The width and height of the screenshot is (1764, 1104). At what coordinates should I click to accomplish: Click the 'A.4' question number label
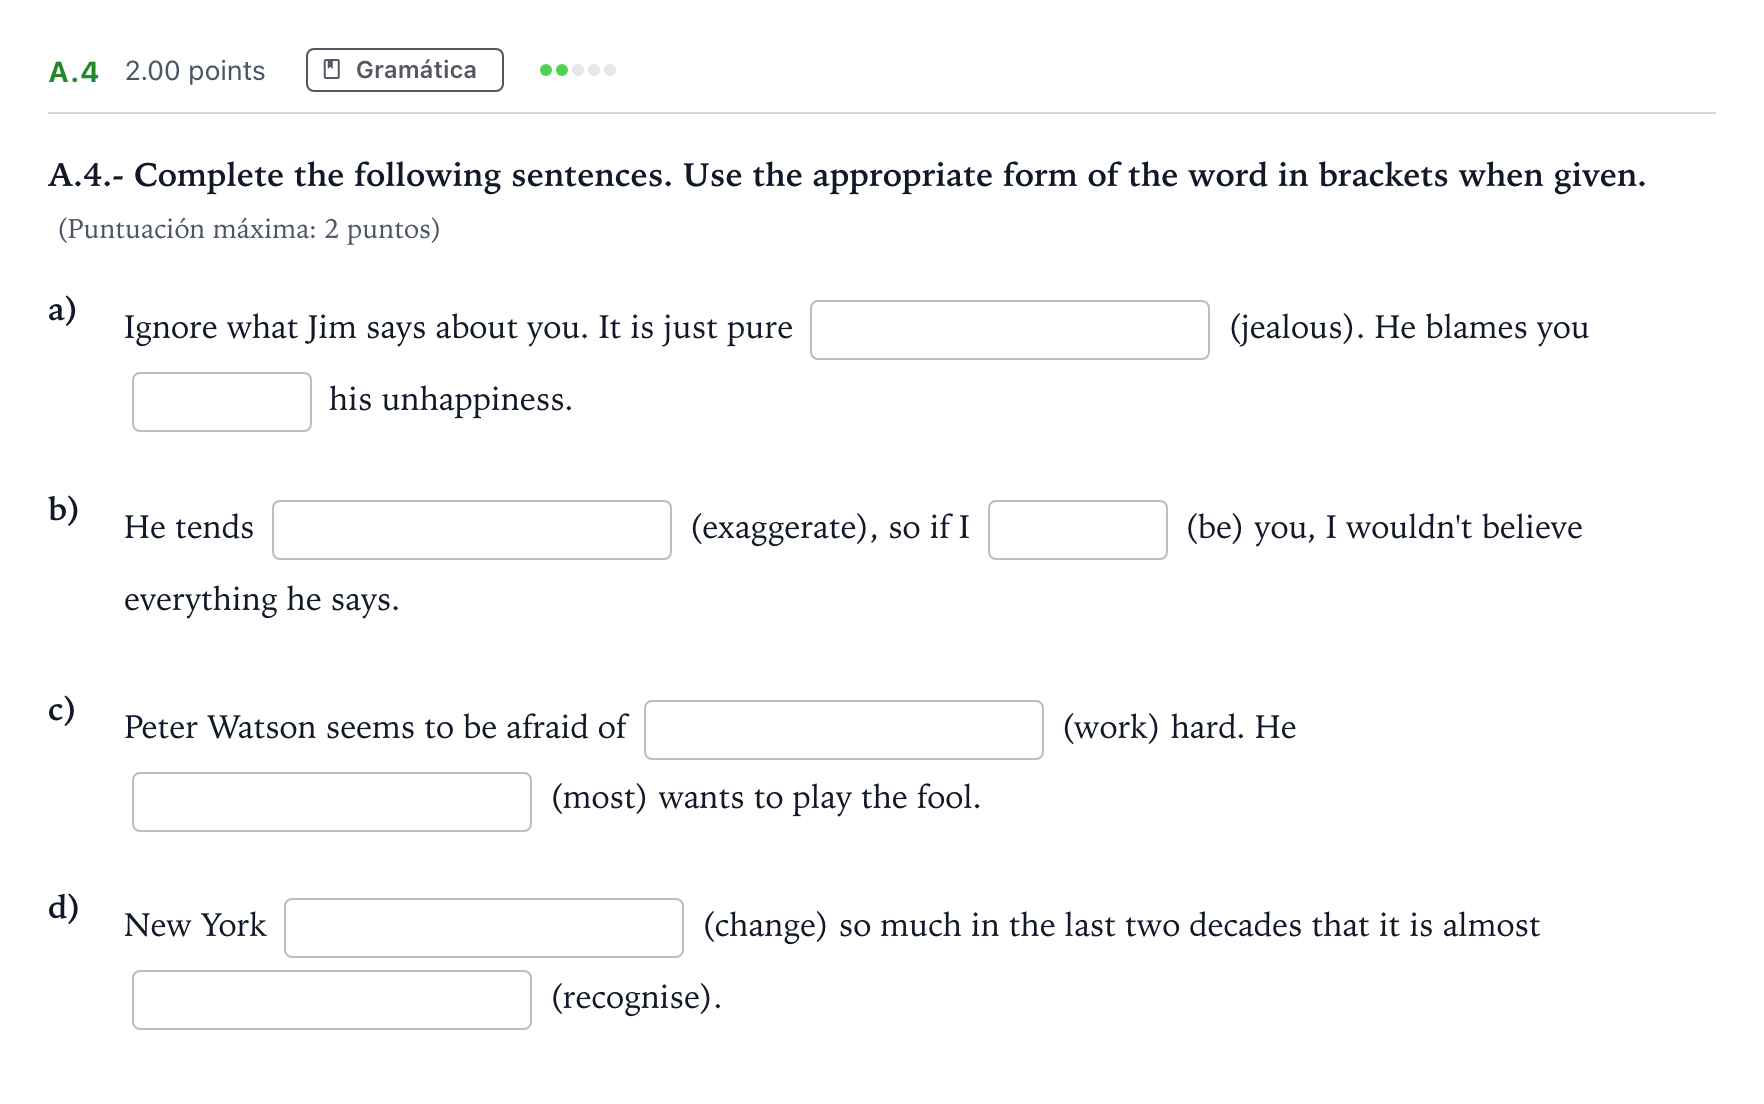74,72
